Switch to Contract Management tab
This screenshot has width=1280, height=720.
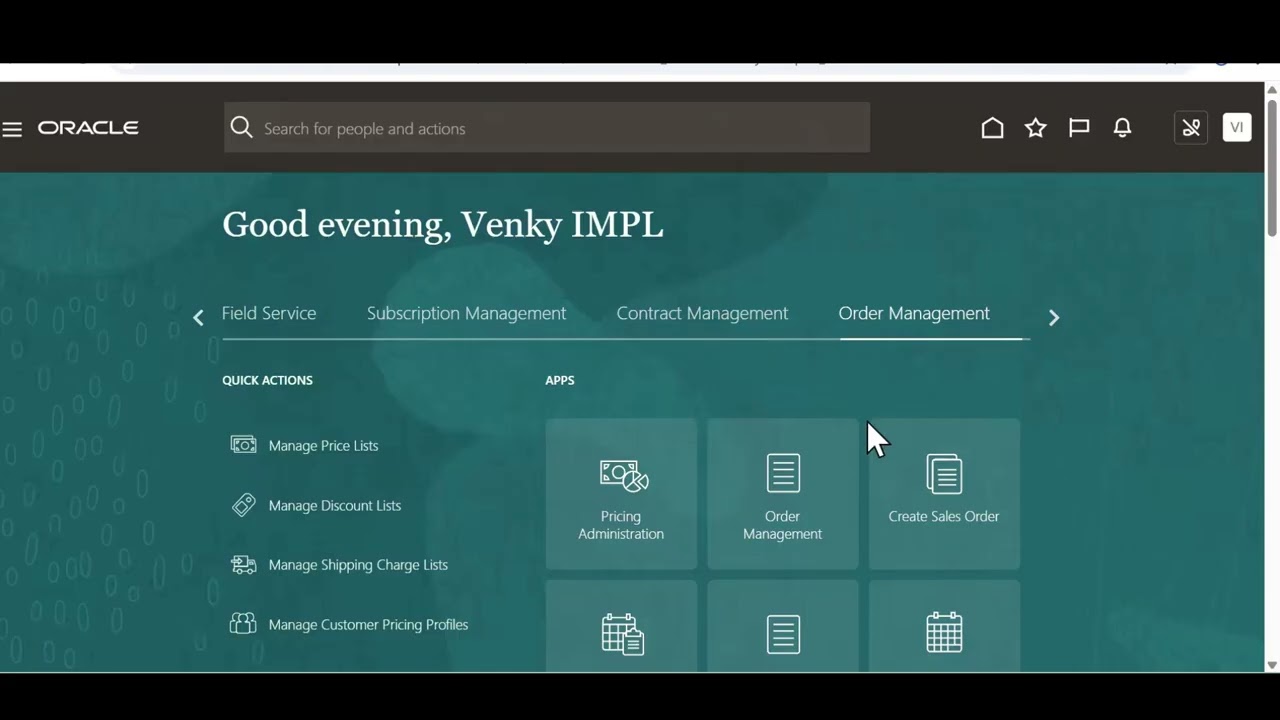702,313
